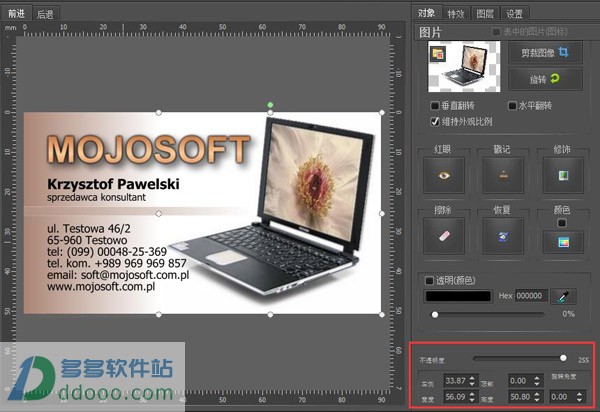The width and height of the screenshot is (600, 412).
Task: Click the 不透明度 opacity slider showing 255
Action: [520, 358]
